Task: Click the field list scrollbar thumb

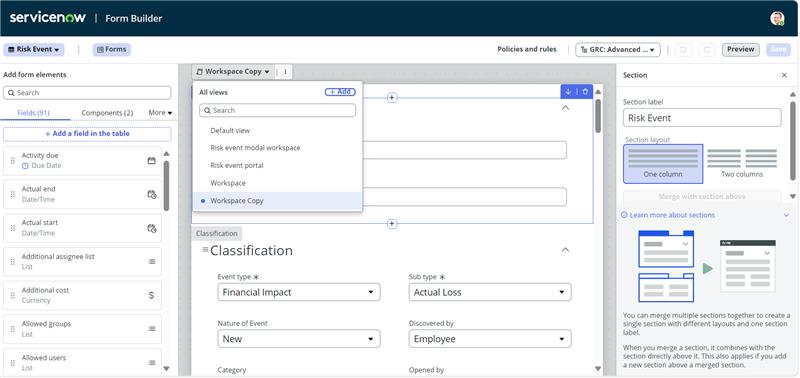Action: pyautogui.click(x=166, y=186)
